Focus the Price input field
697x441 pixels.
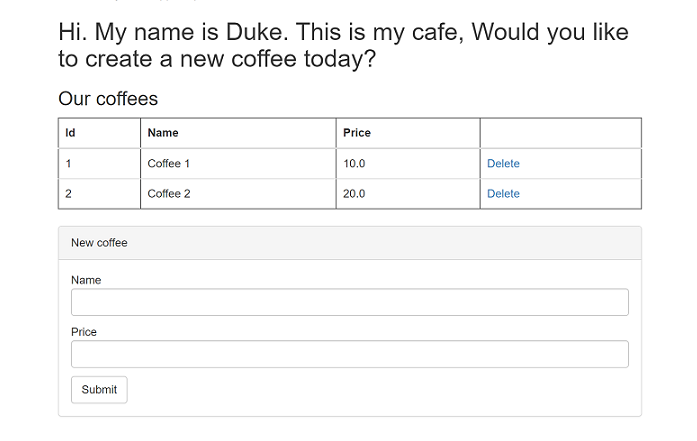[x=349, y=354]
